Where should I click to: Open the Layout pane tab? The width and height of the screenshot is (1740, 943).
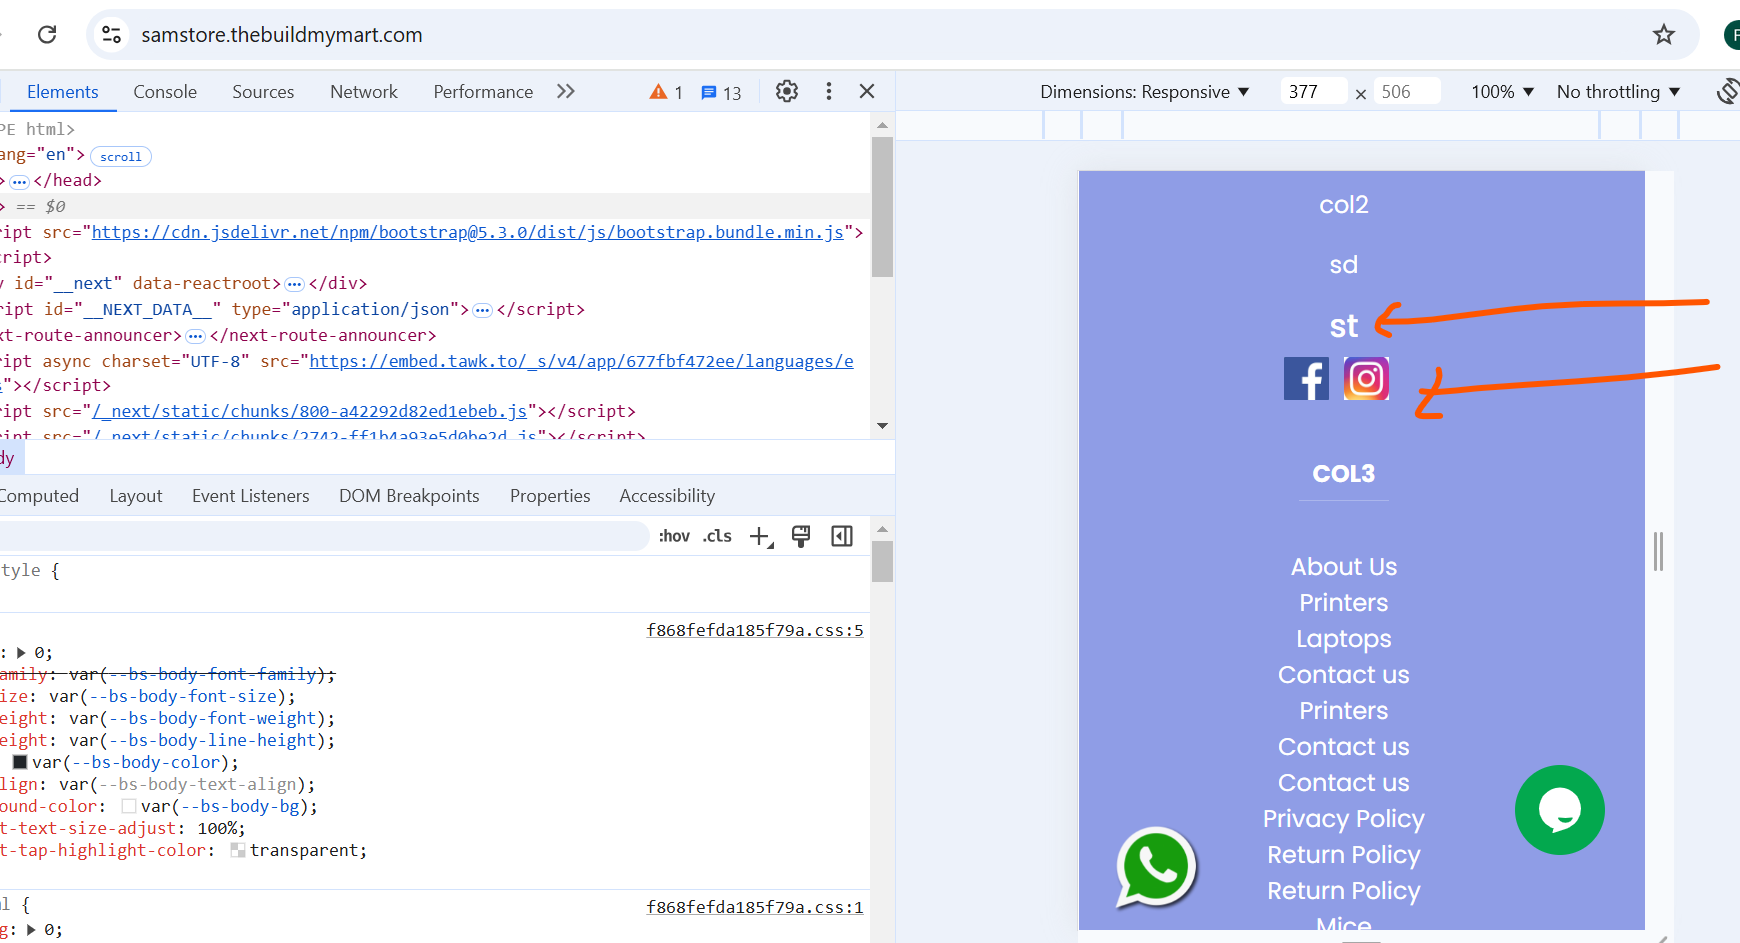[x=136, y=496]
